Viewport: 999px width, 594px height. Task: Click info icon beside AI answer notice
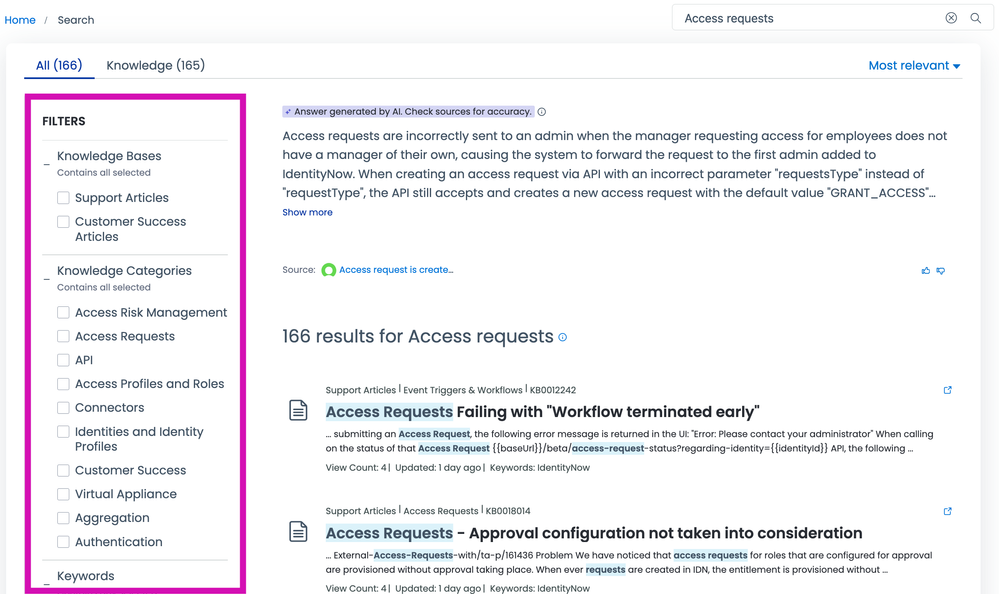point(542,112)
